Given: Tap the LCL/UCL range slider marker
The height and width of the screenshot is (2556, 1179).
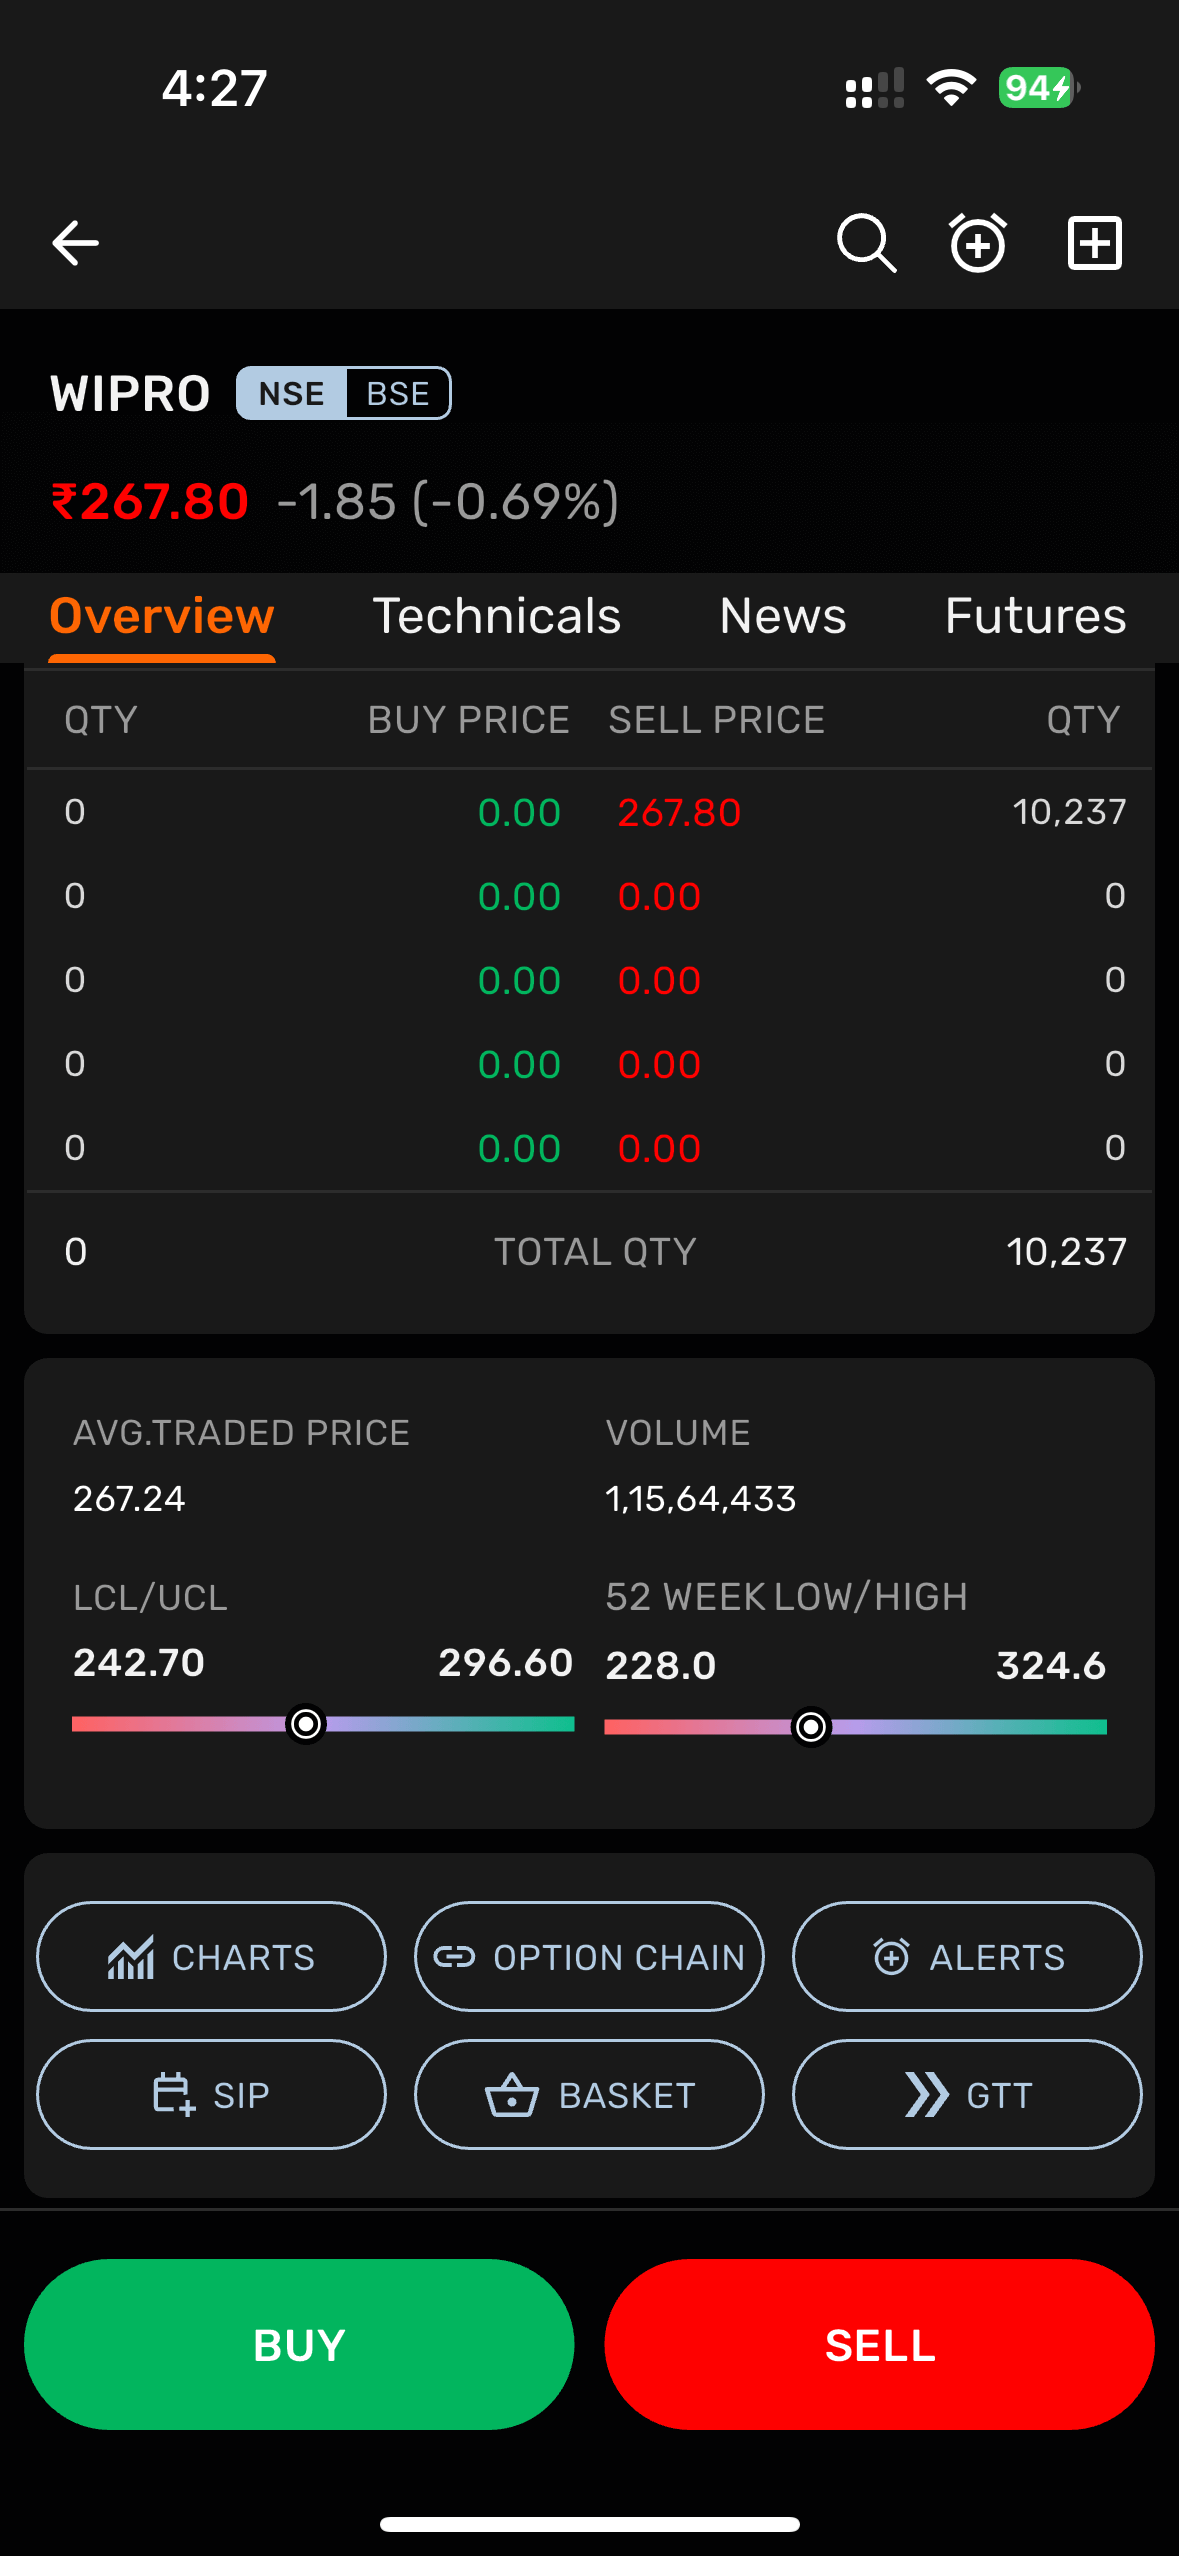Looking at the screenshot, I should pos(306,1724).
